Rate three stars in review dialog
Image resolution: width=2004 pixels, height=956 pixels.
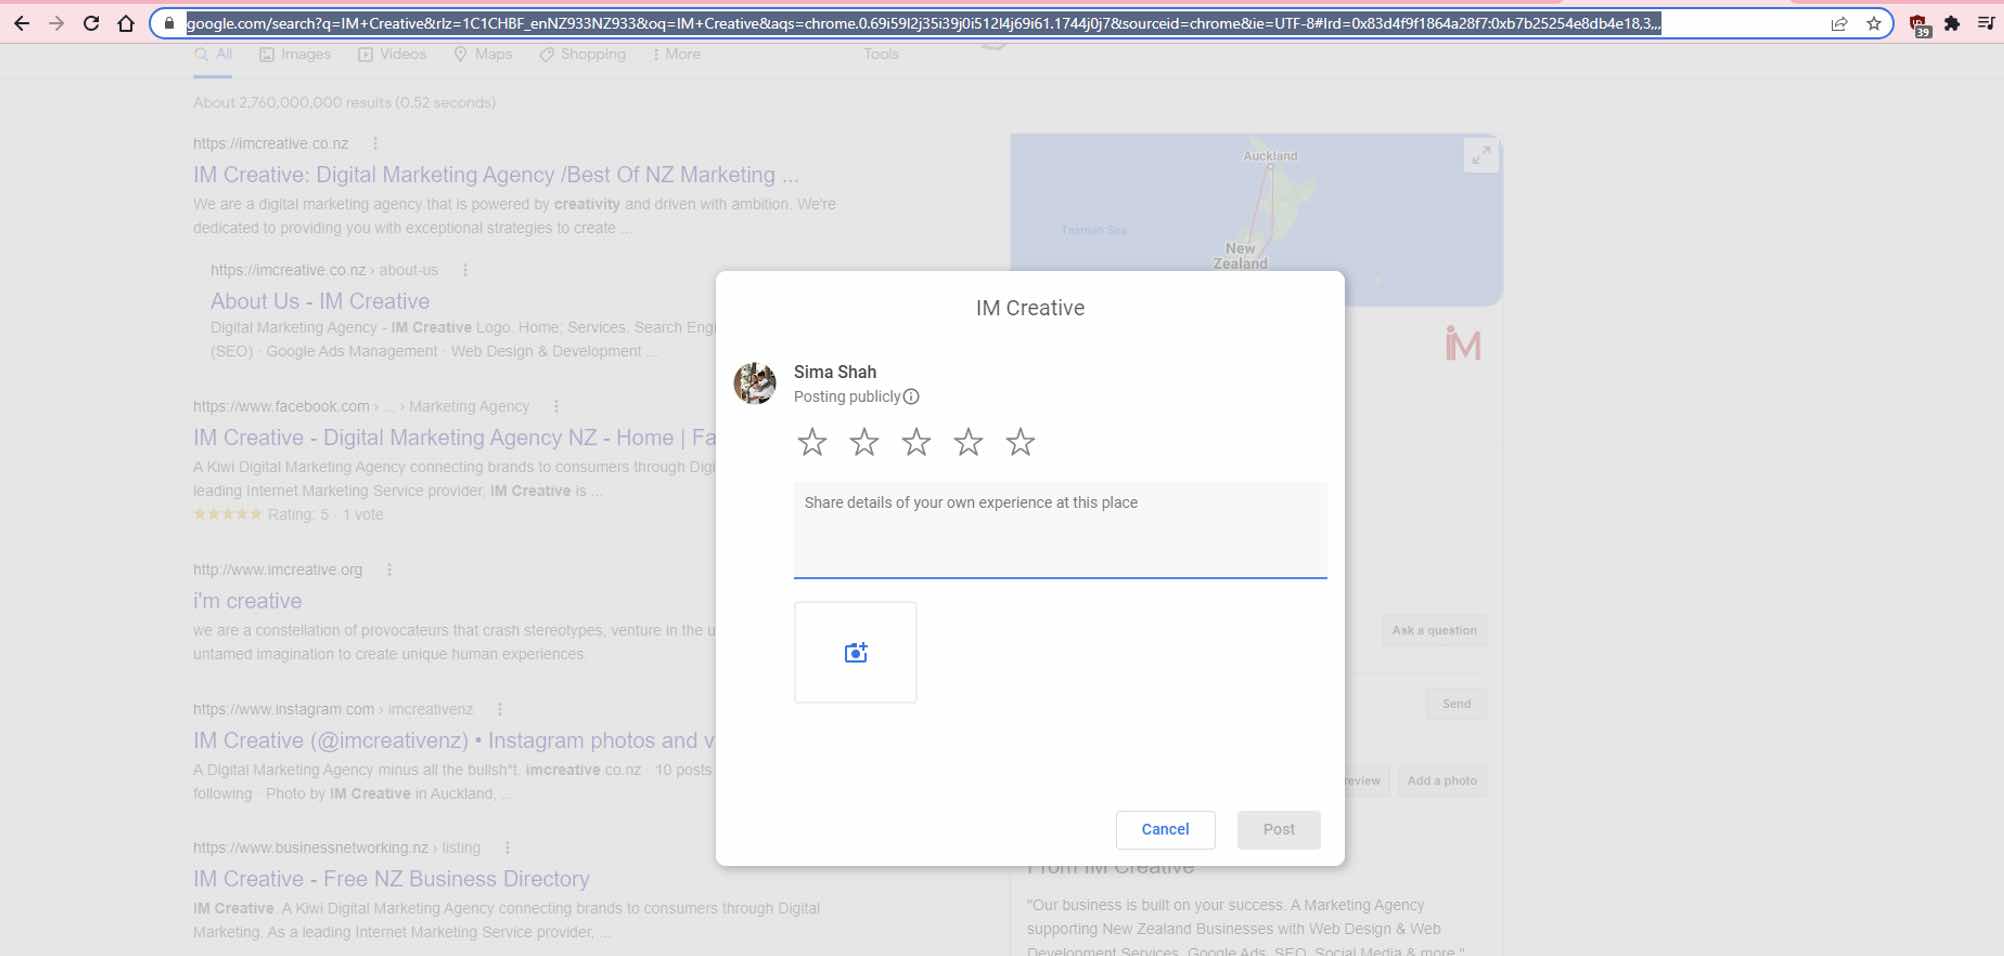pyautogui.click(x=916, y=441)
